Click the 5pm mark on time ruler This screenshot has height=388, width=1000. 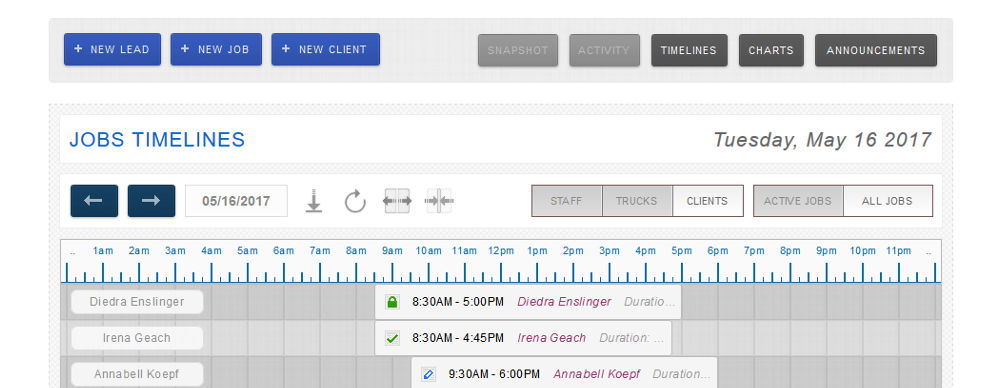click(681, 251)
